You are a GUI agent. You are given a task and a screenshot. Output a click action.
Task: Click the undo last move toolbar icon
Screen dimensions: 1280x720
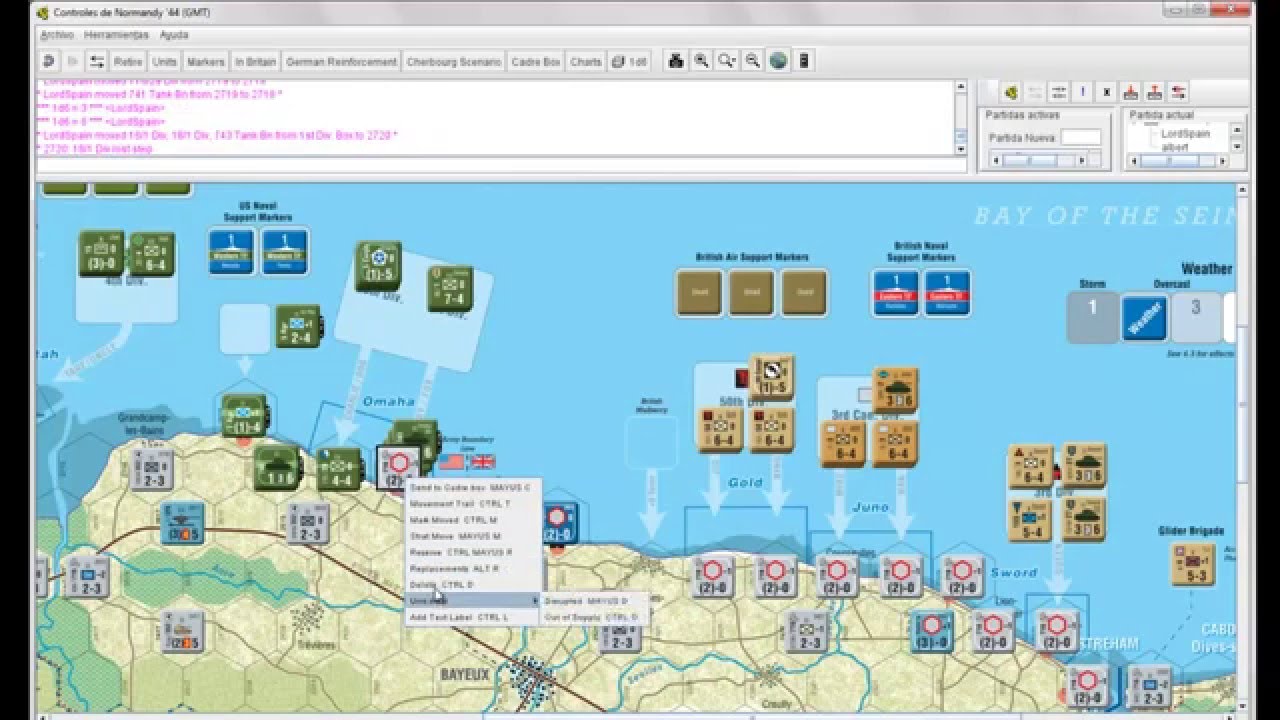click(48, 61)
